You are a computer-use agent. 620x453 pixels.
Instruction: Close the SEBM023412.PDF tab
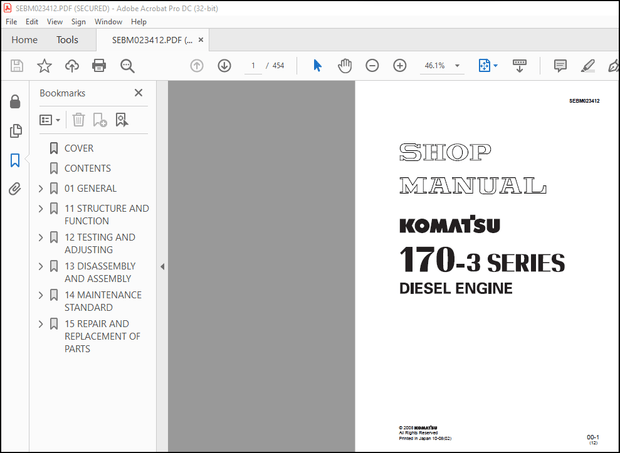(x=201, y=40)
